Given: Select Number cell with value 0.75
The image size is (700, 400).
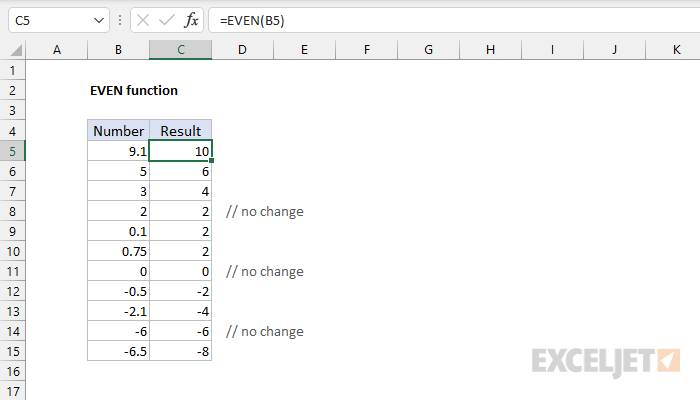Looking at the screenshot, I should pyautogui.click(x=118, y=251).
